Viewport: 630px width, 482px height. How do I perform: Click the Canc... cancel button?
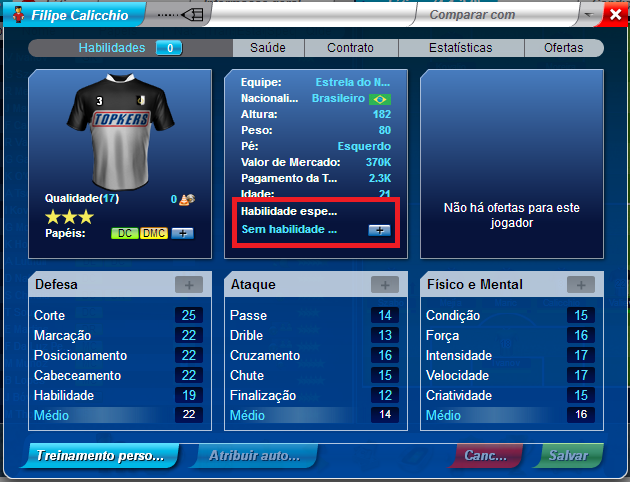tap(486, 455)
